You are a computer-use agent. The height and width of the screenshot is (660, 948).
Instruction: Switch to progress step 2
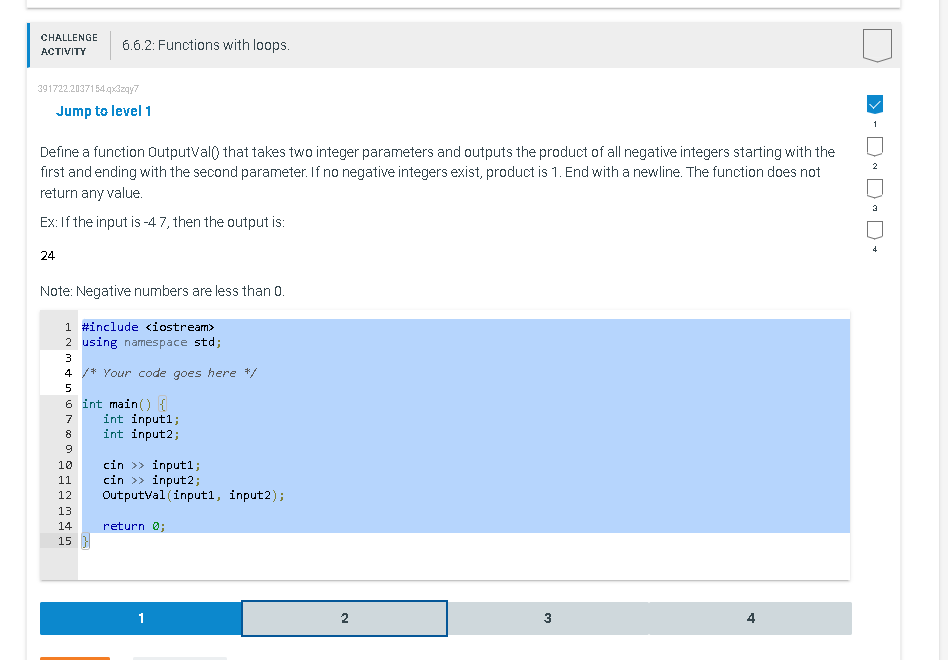(x=344, y=618)
